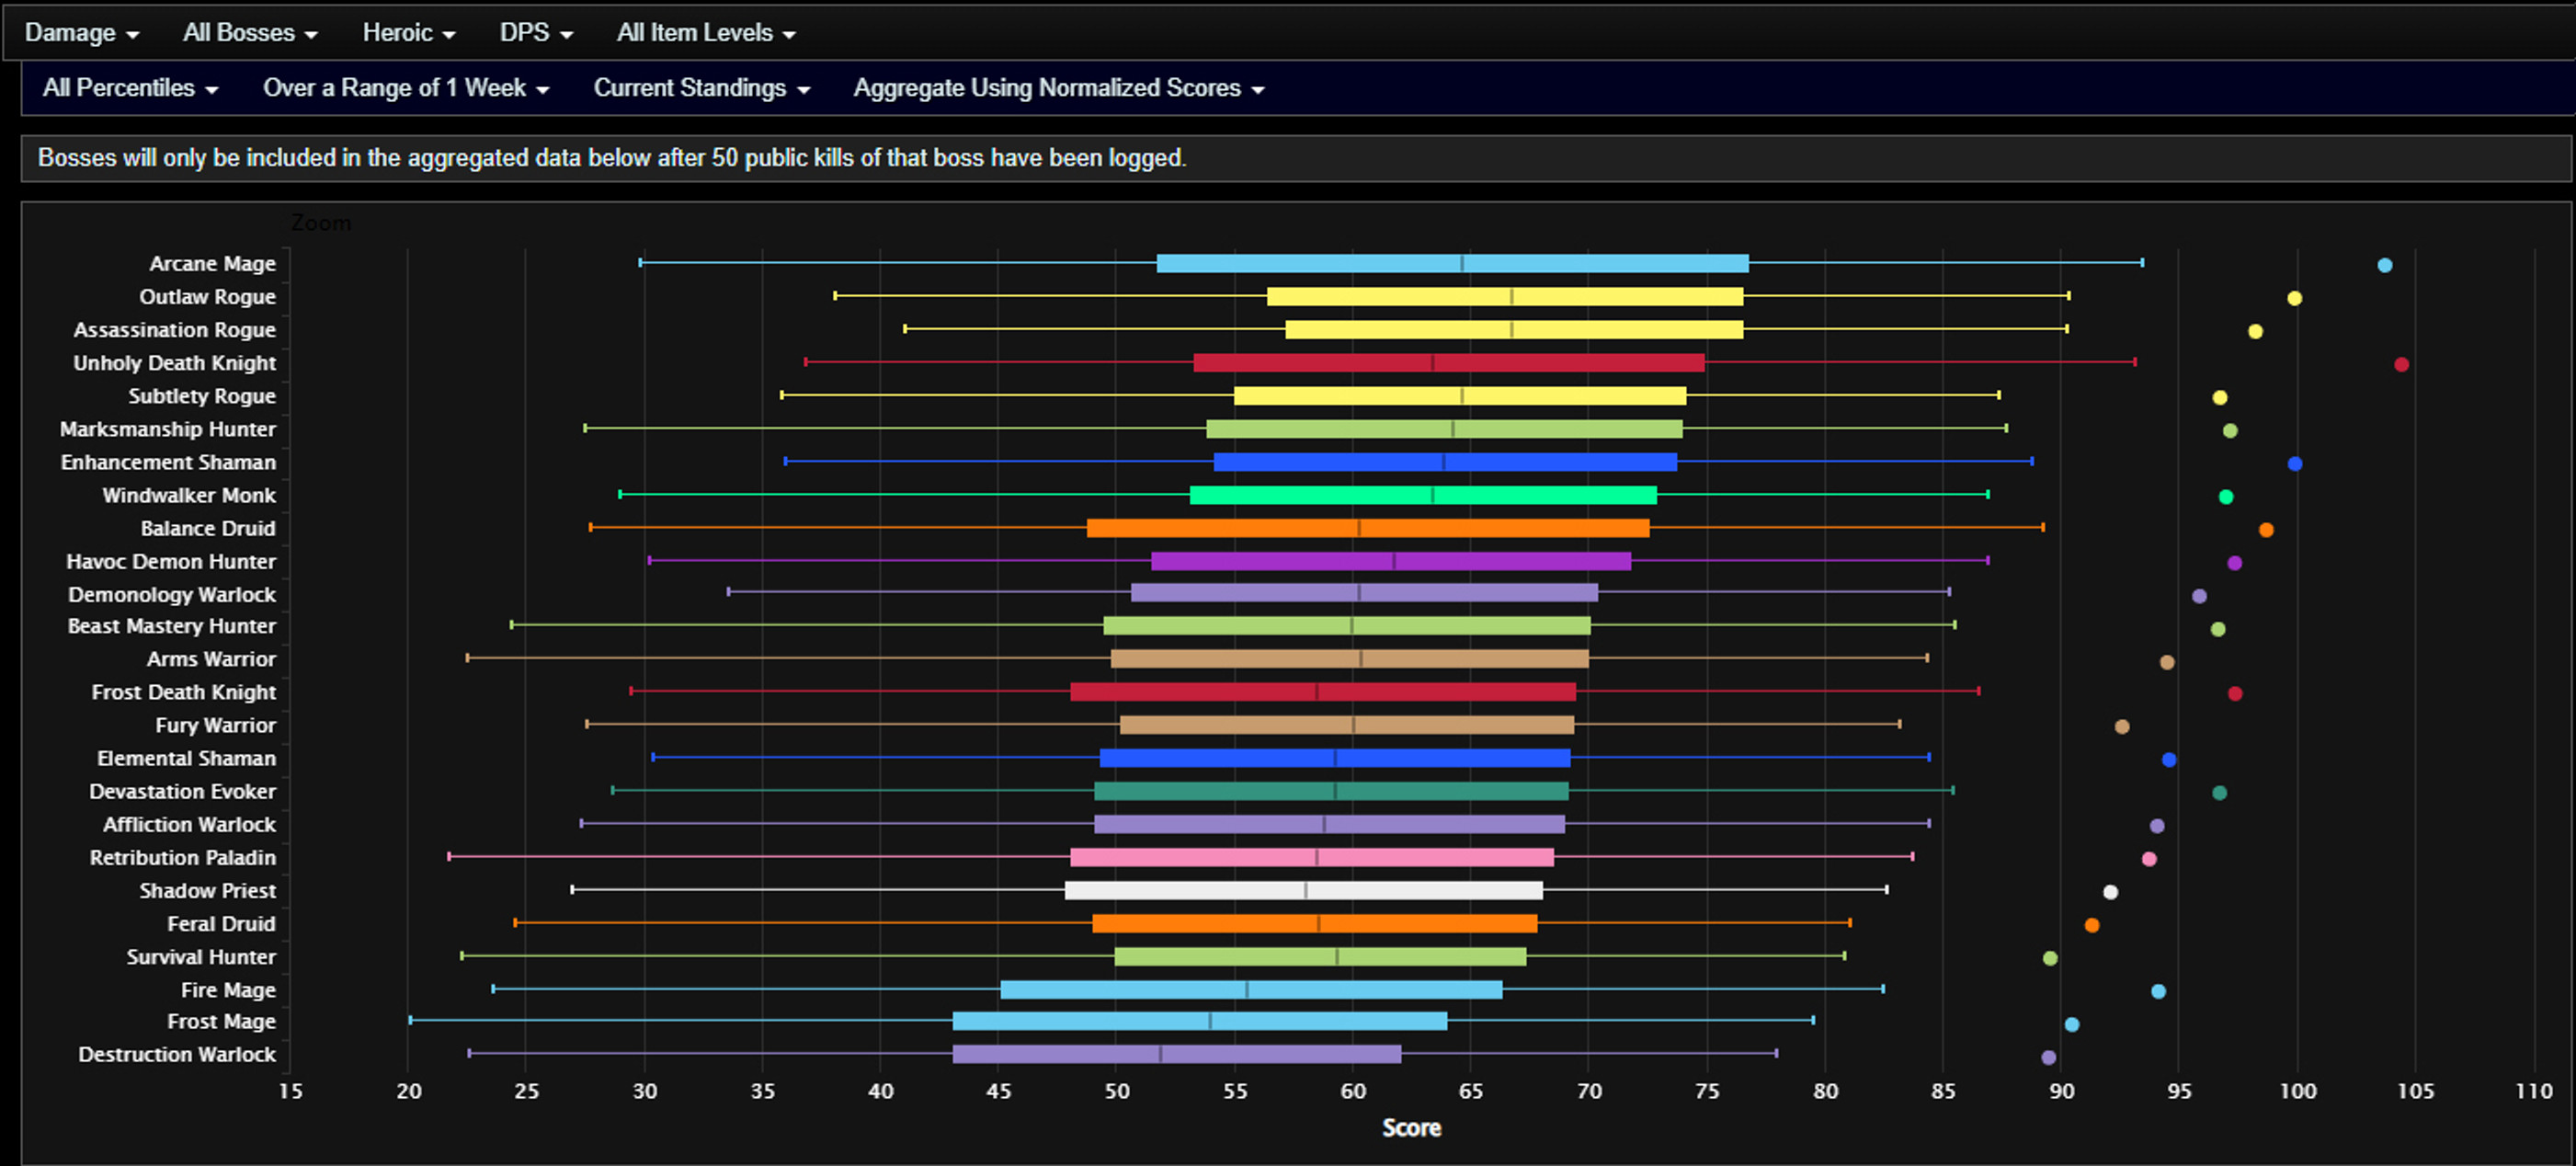2576x1166 pixels.
Task: Open the Heroic difficulty dropdown
Action: click(408, 33)
